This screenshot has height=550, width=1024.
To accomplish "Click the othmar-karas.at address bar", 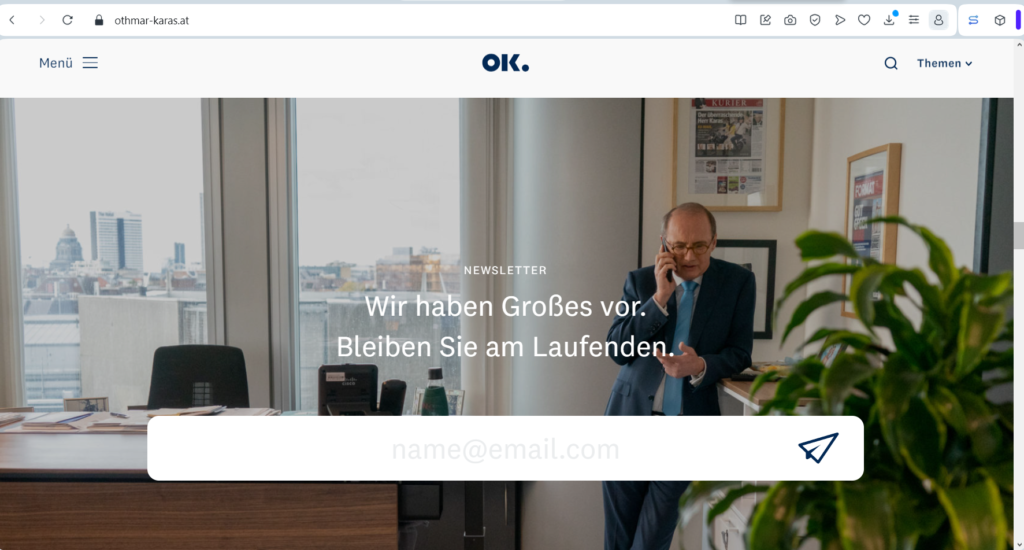I will [x=152, y=20].
